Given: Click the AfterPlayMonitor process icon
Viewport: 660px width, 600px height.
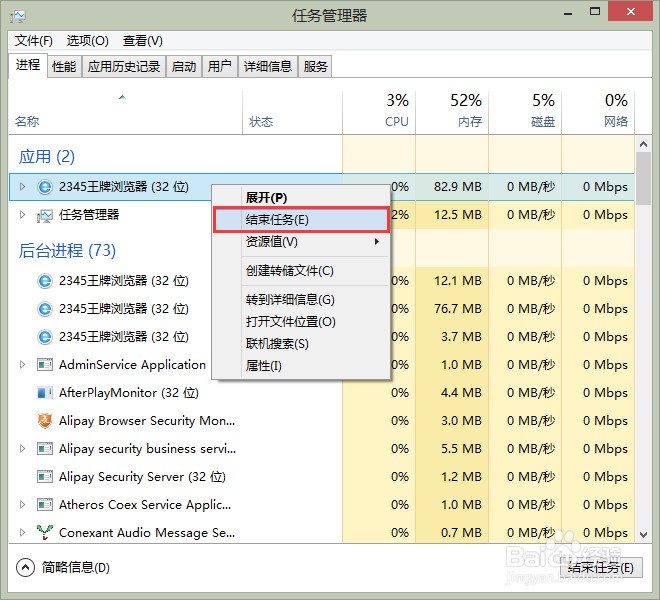Looking at the screenshot, I should [45, 393].
